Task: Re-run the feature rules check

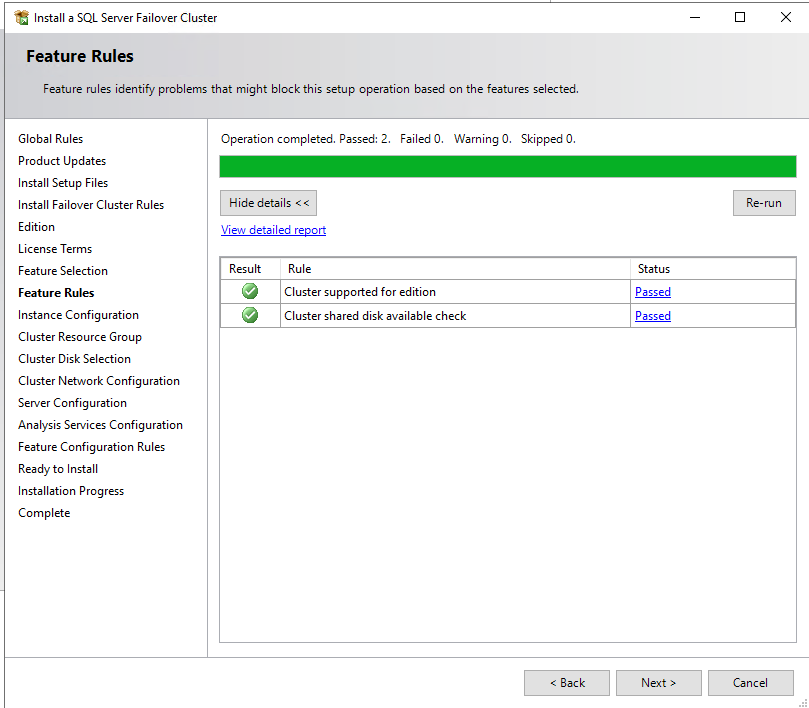Action: tap(764, 203)
